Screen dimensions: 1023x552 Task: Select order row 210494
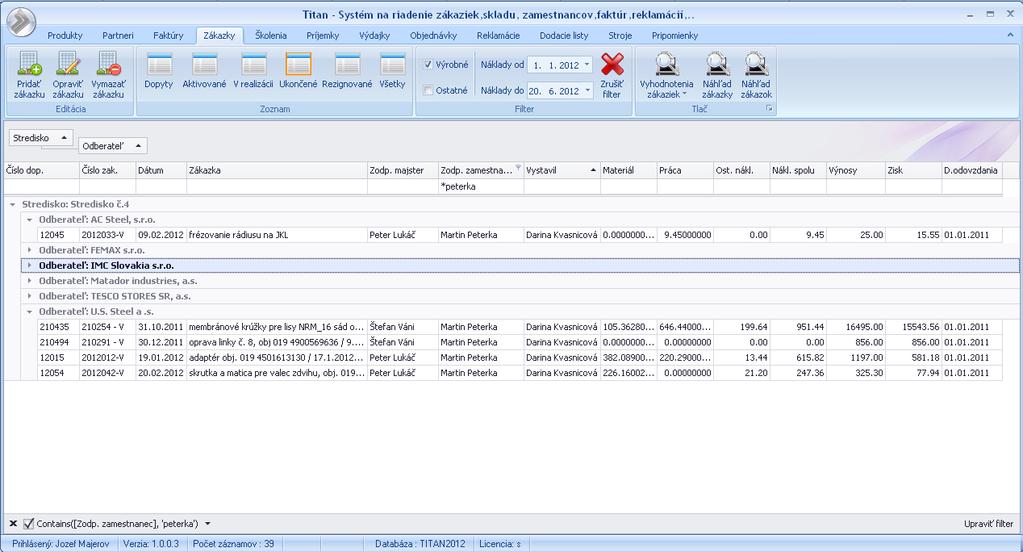(519, 342)
